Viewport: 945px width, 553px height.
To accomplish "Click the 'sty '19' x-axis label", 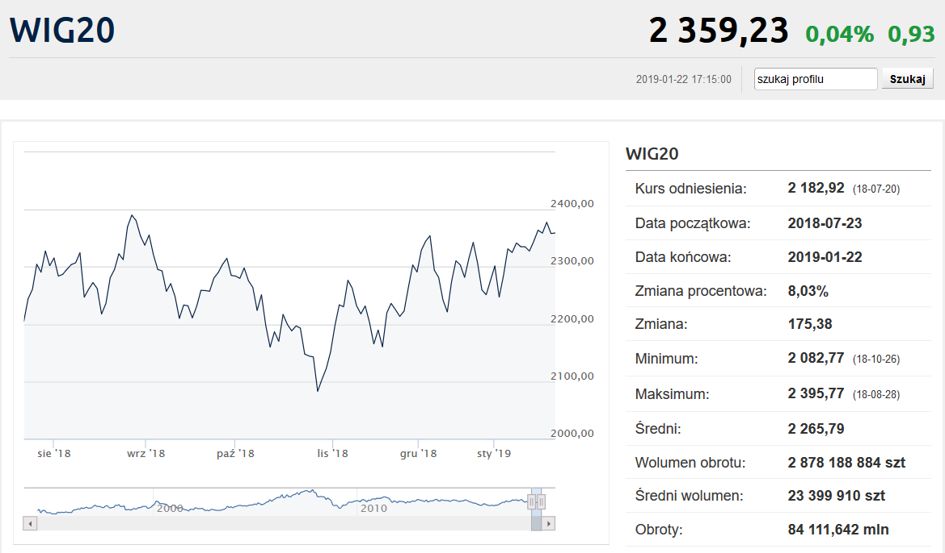I will pos(494,454).
